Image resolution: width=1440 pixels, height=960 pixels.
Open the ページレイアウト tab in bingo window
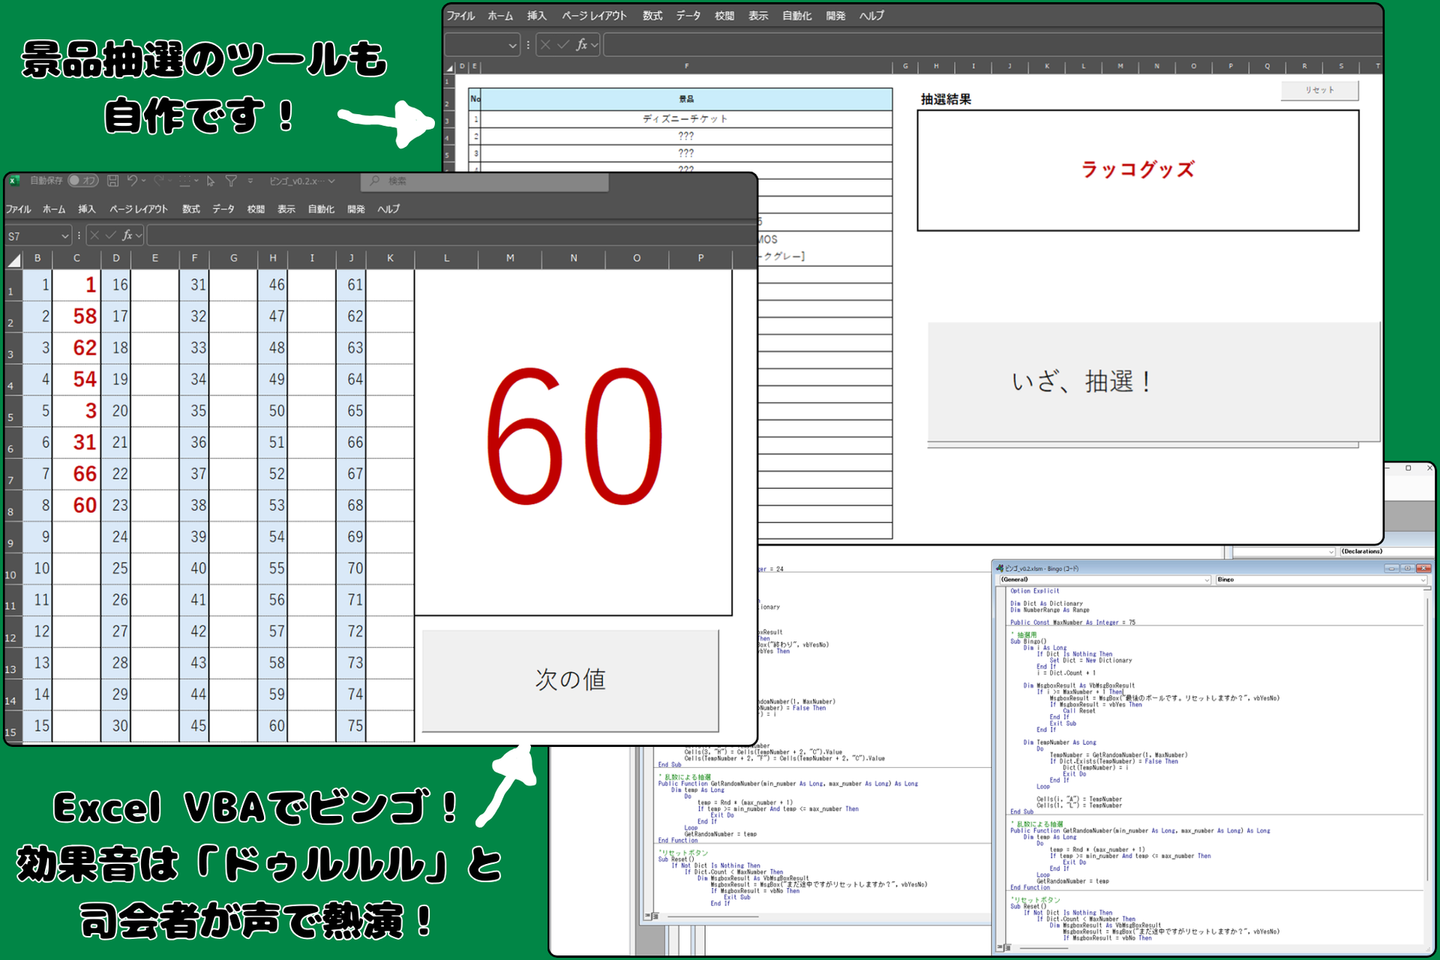(x=139, y=209)
